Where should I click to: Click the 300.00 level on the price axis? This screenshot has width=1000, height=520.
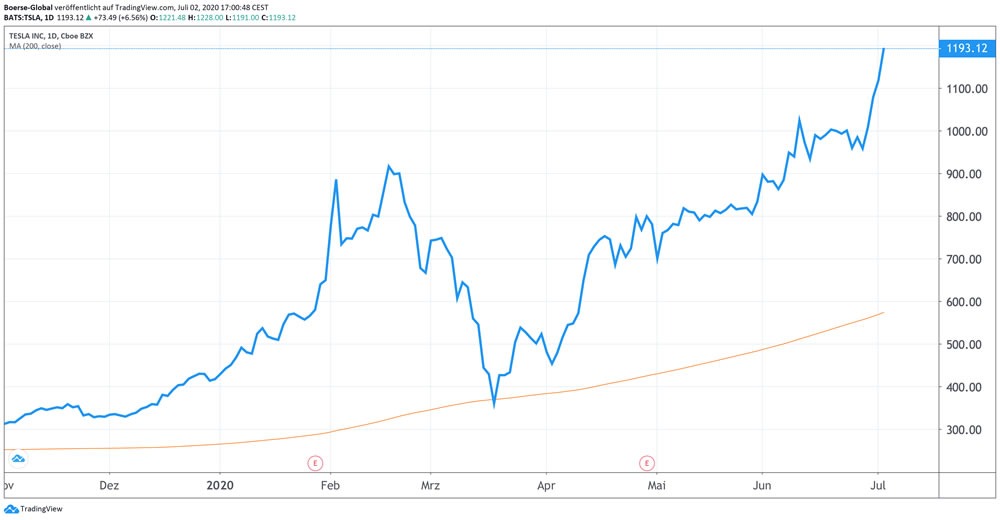[966, 430]
